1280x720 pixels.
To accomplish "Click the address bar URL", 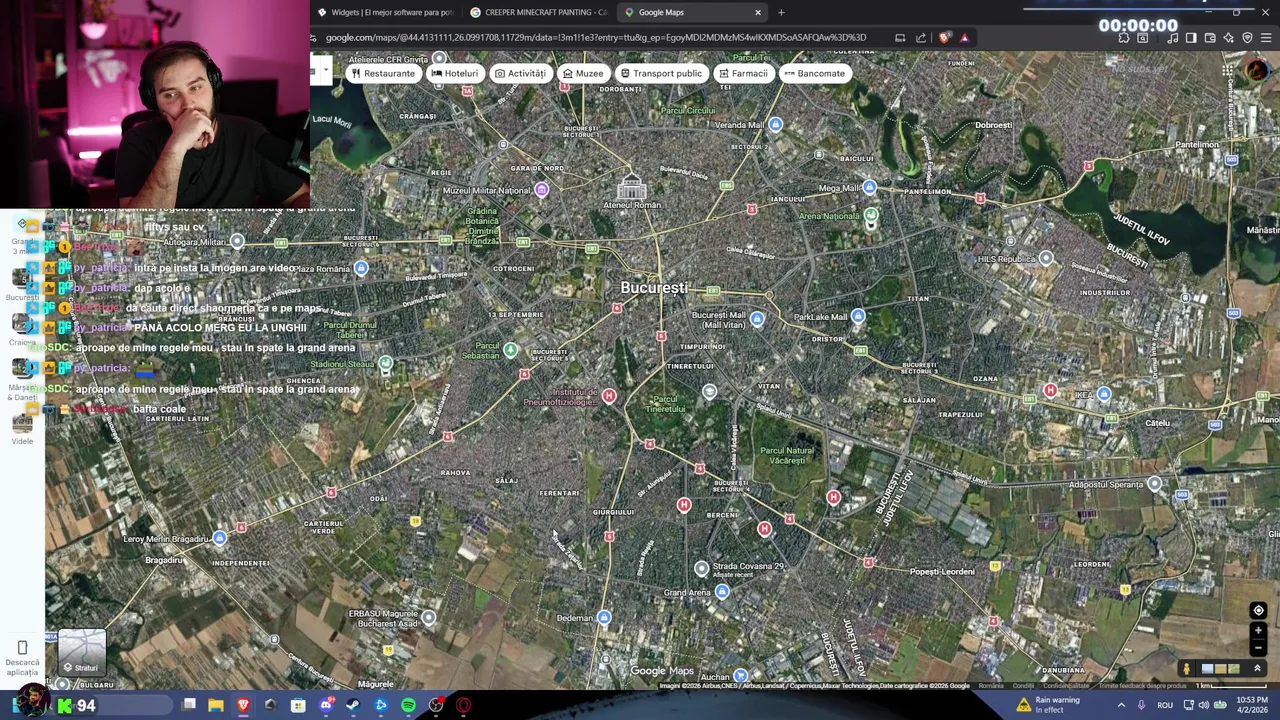I will coord(596,38).
